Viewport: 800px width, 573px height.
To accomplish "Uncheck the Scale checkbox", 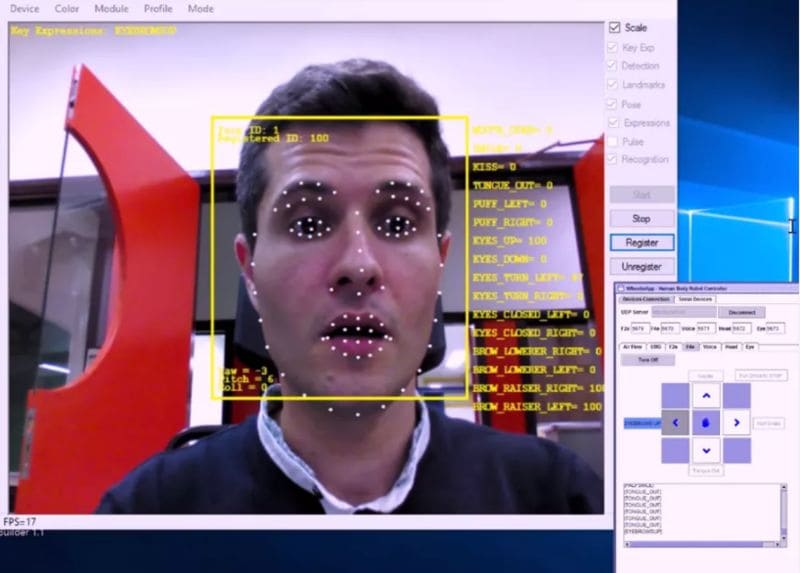I will pos(614,27).
